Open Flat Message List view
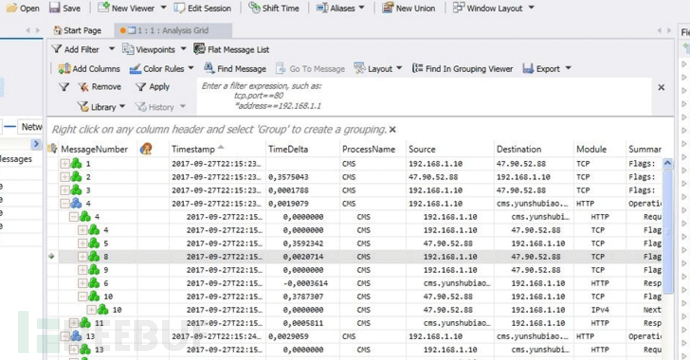This screenshot has height=360, width=690. coord(231,49)
